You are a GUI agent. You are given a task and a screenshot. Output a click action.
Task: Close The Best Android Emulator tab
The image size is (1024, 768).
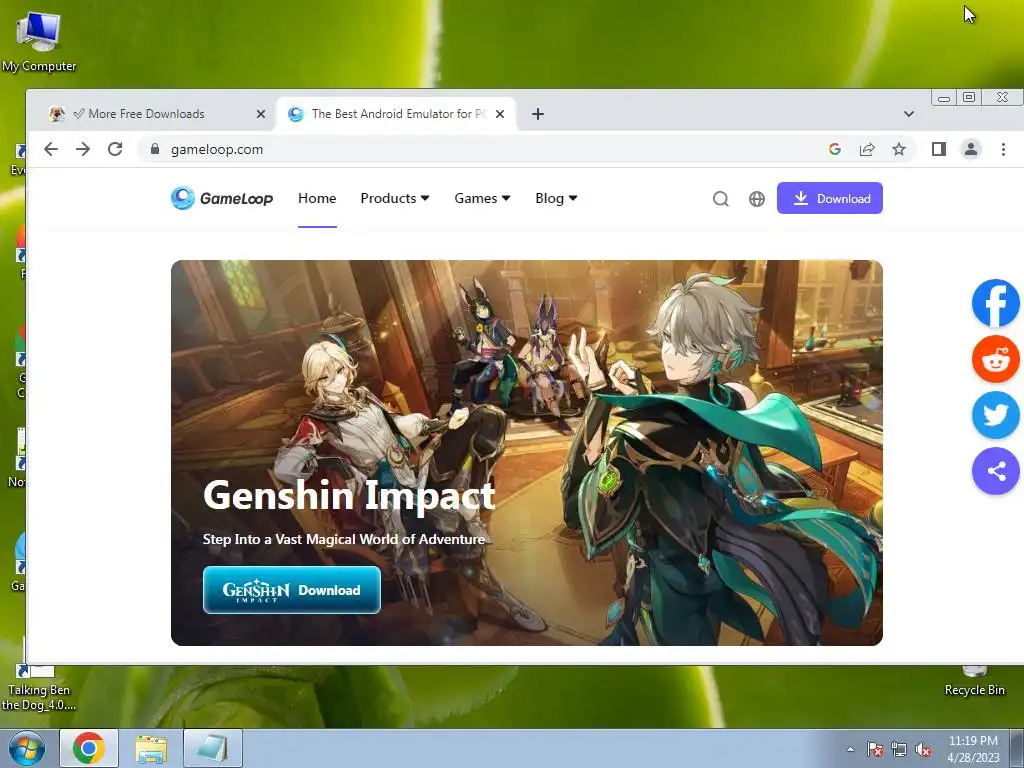point(500,114)
